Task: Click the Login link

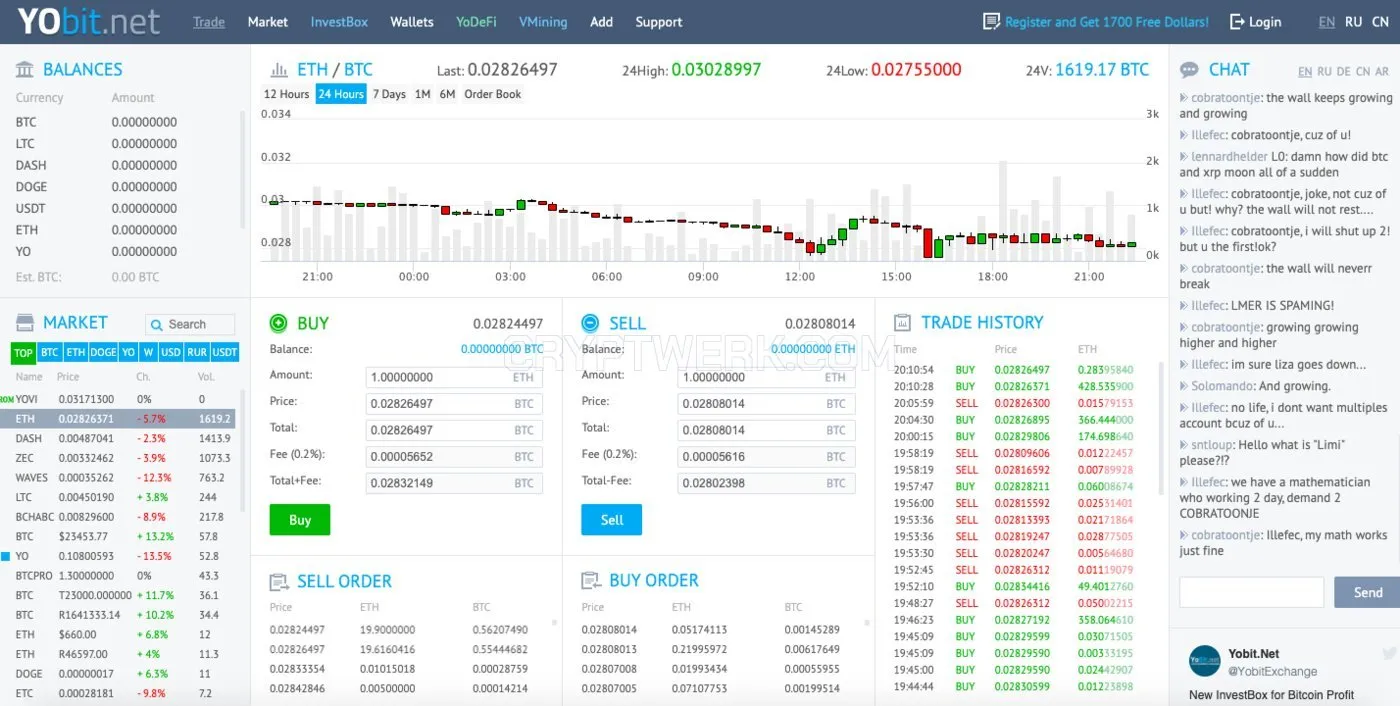Action: (x=1265, y=21)
